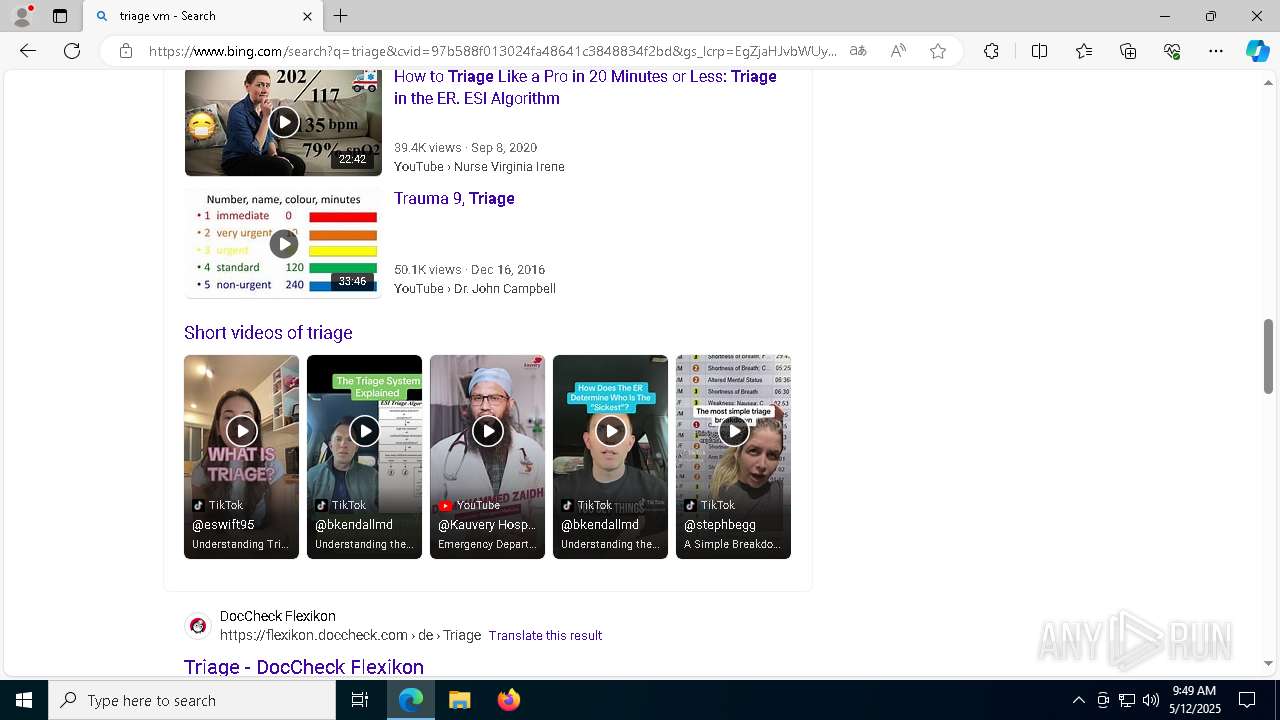Screen dimensions: 1280x720
Task: Play the @stephbegg TikTok short video
Action: click(733, 456)
